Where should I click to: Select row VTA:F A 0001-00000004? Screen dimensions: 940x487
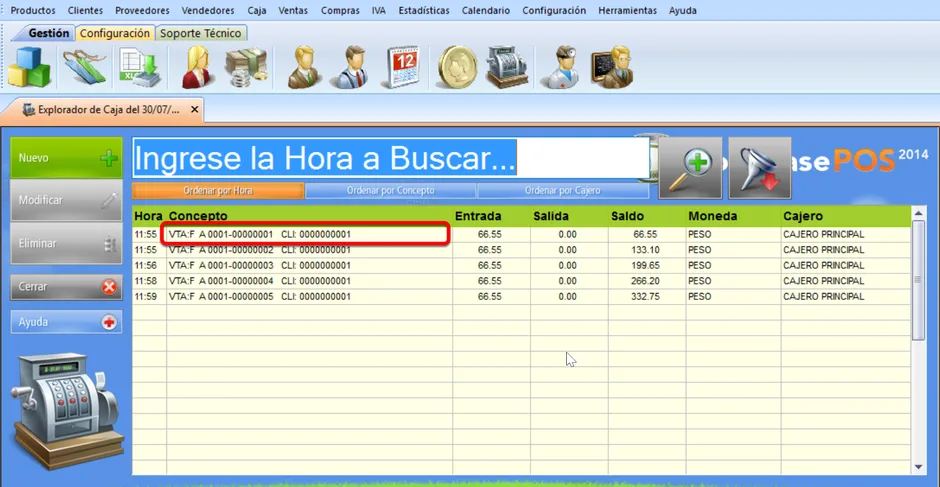point(521,281)
